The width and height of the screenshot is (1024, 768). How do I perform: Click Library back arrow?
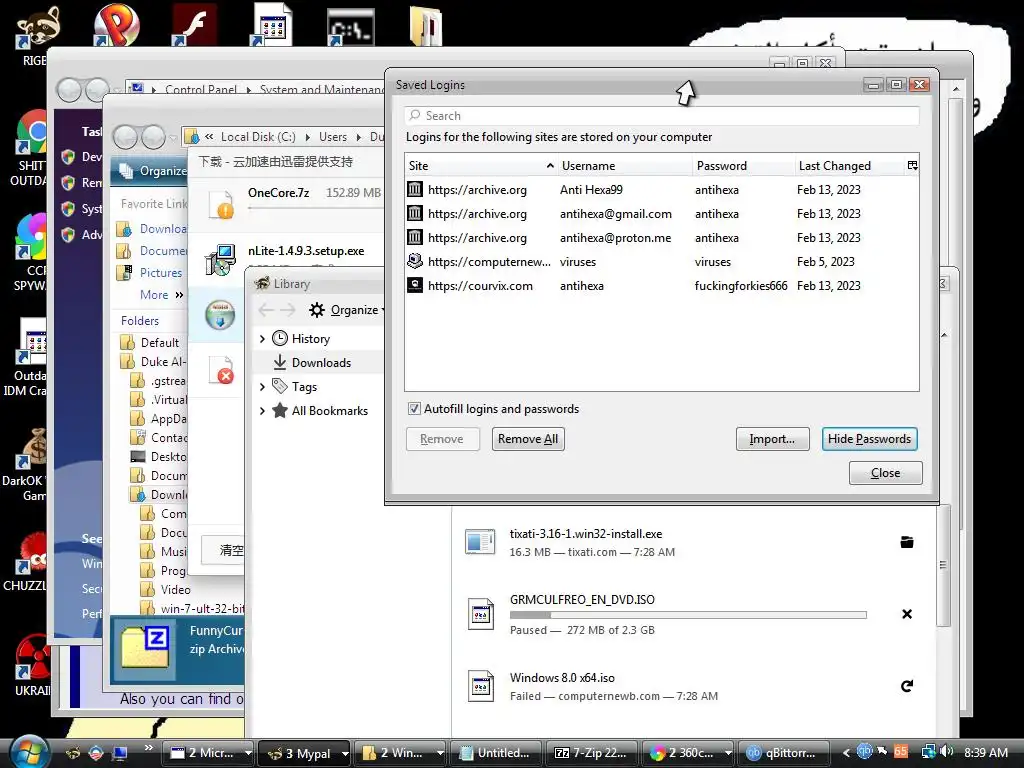(266, 310)
